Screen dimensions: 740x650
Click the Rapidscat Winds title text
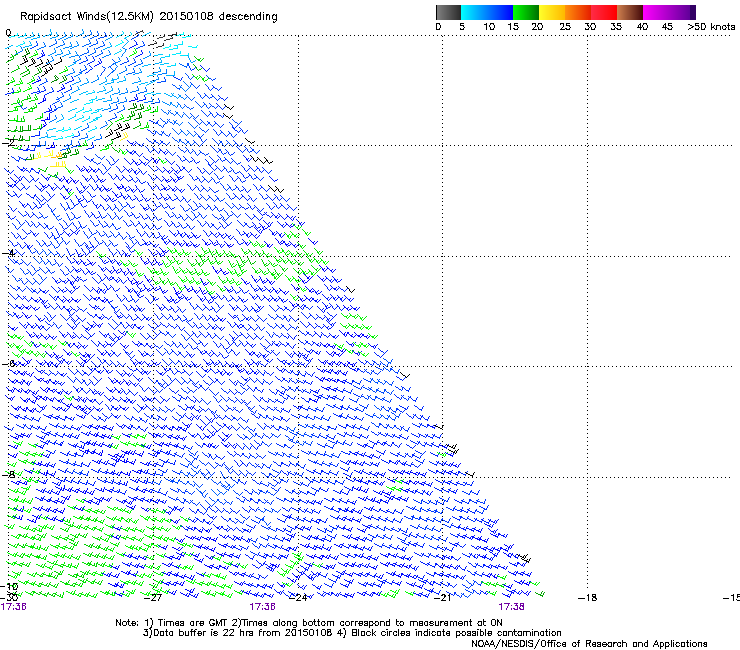(x=149, y=17)
